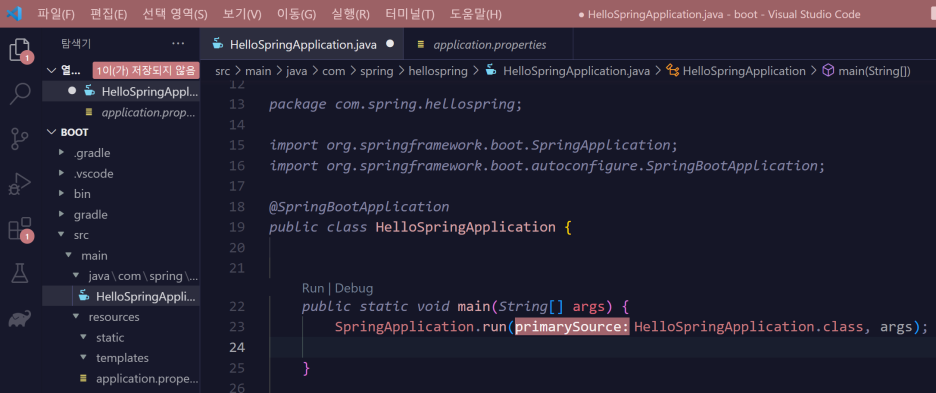Open the 선택 영역(S) menu
Image resolution: width=936 pixels, height=393 pixels.
175,14
